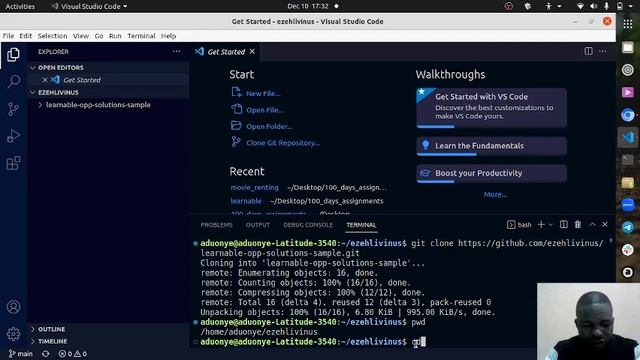
Task: Select the Terminal panel tab
Action: tap(361, 225)
